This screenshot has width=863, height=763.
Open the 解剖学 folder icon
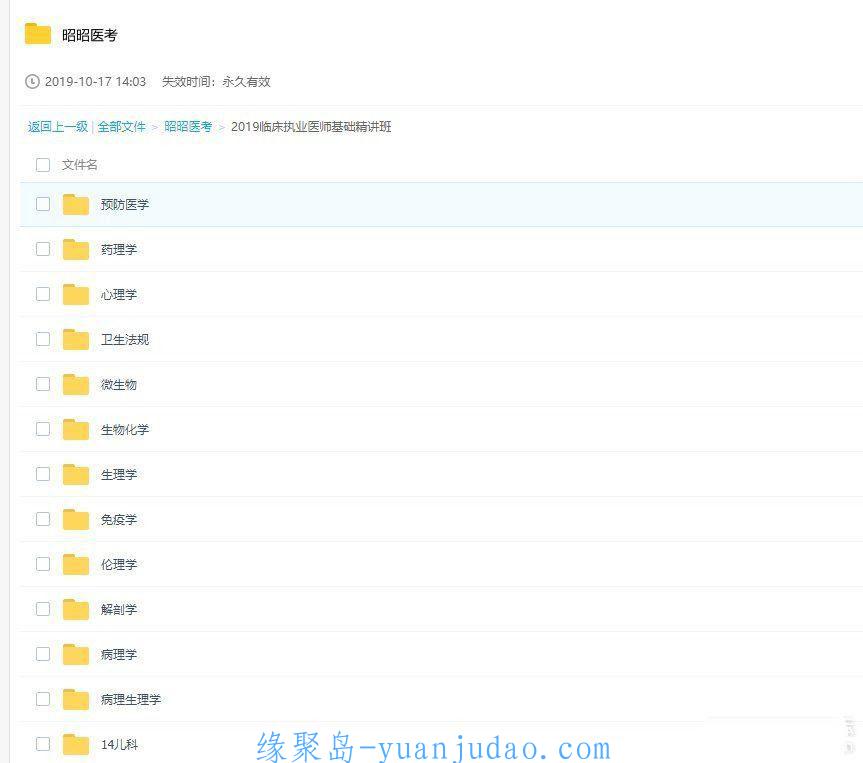point(75,609)
